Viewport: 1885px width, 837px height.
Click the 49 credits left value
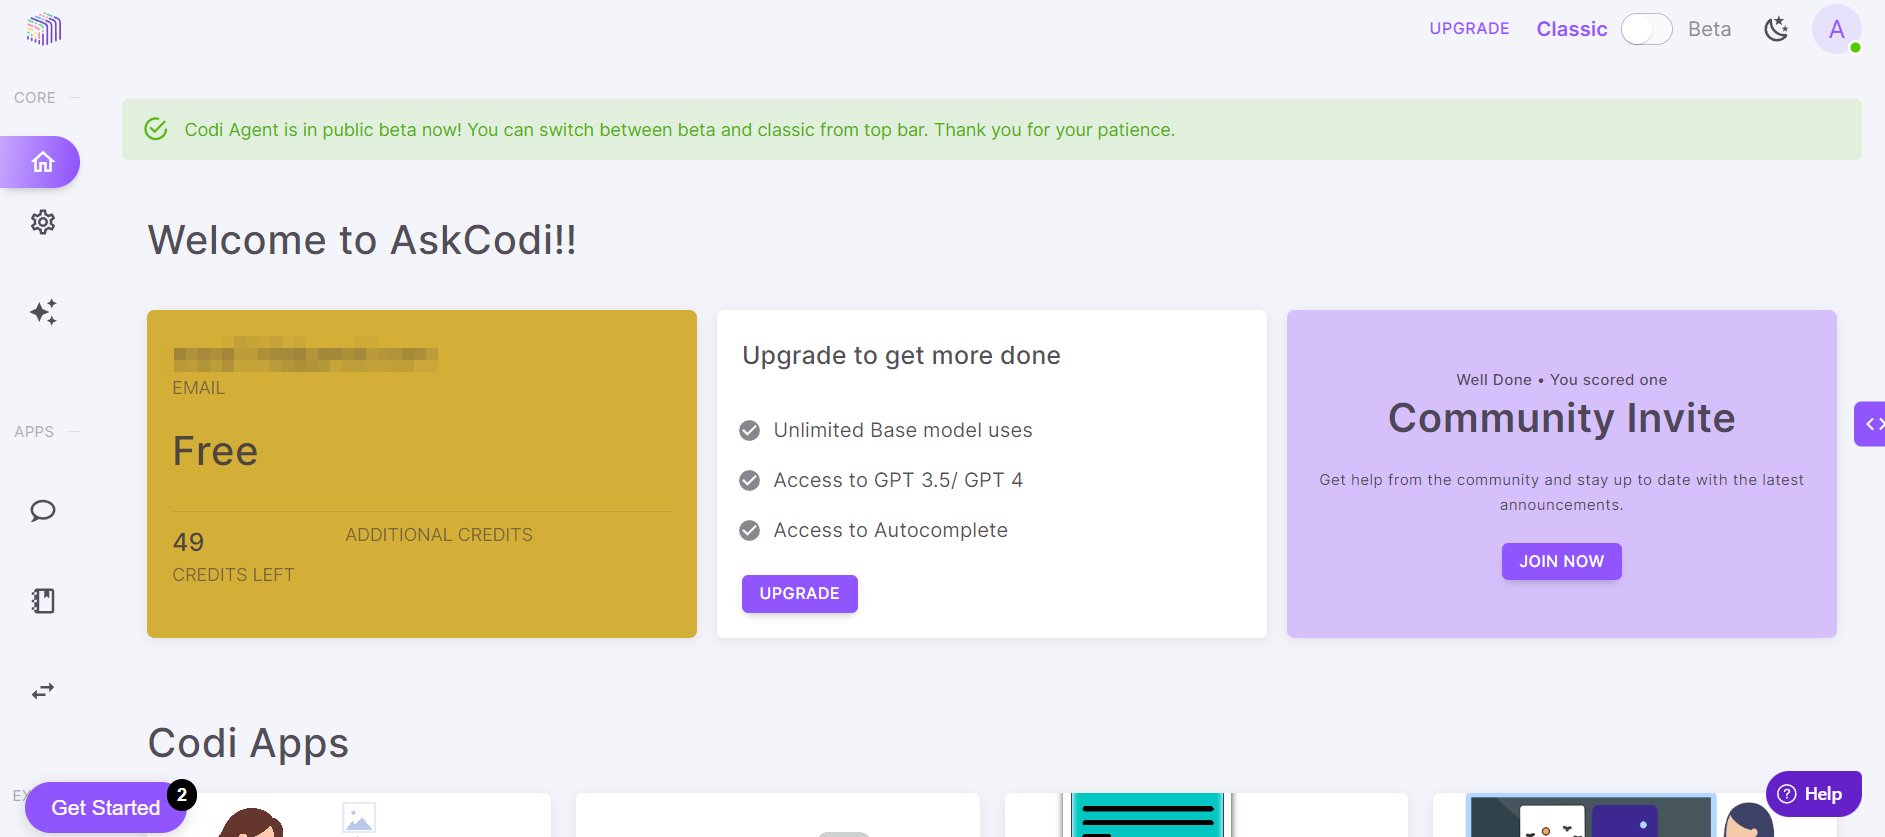coord(188,542)
